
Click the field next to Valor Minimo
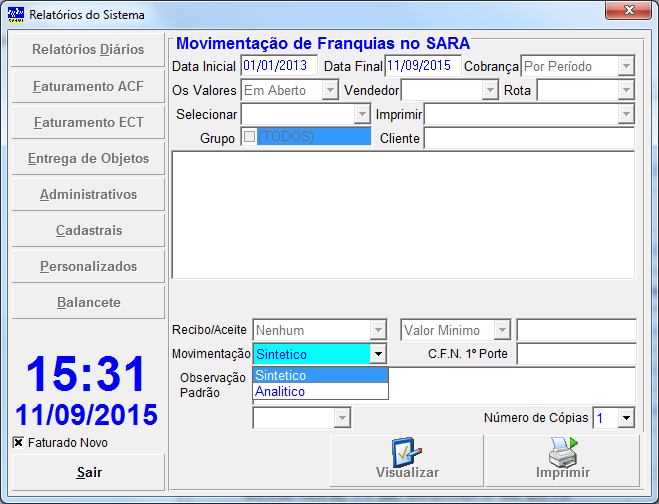pos(576,330)
